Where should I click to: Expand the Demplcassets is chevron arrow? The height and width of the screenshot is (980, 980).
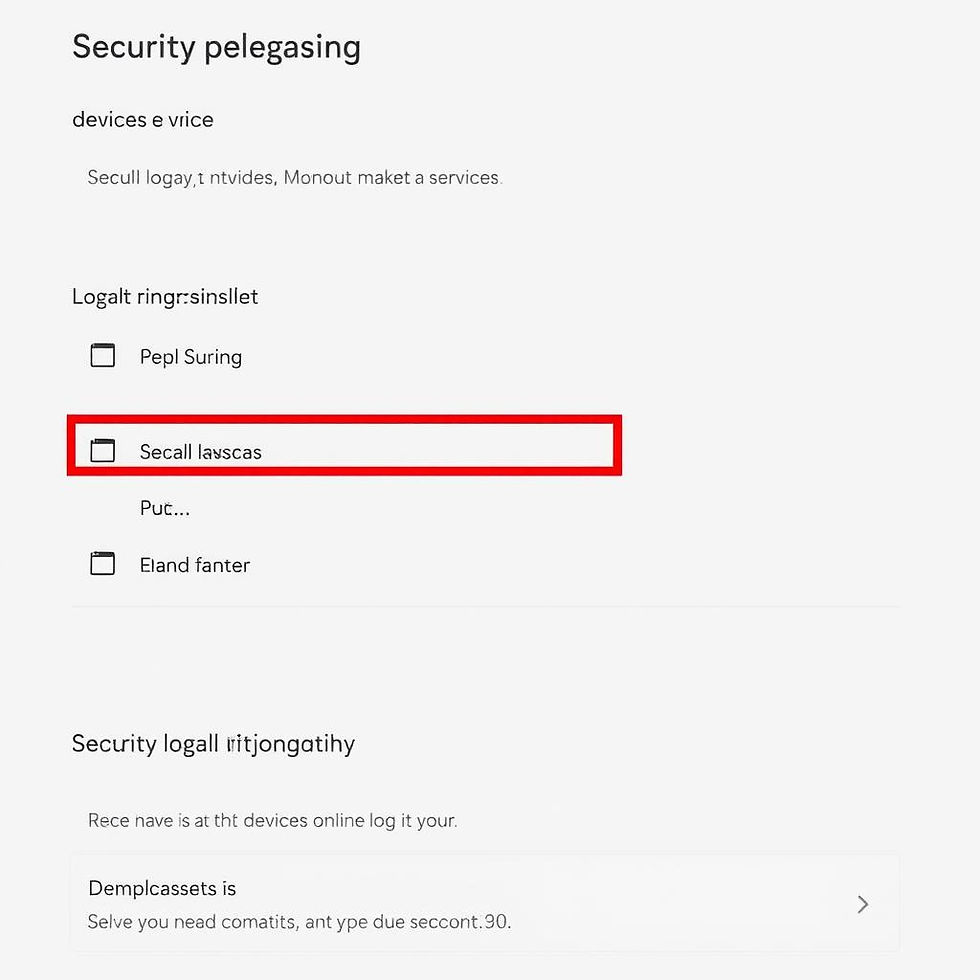coord(863,904)
